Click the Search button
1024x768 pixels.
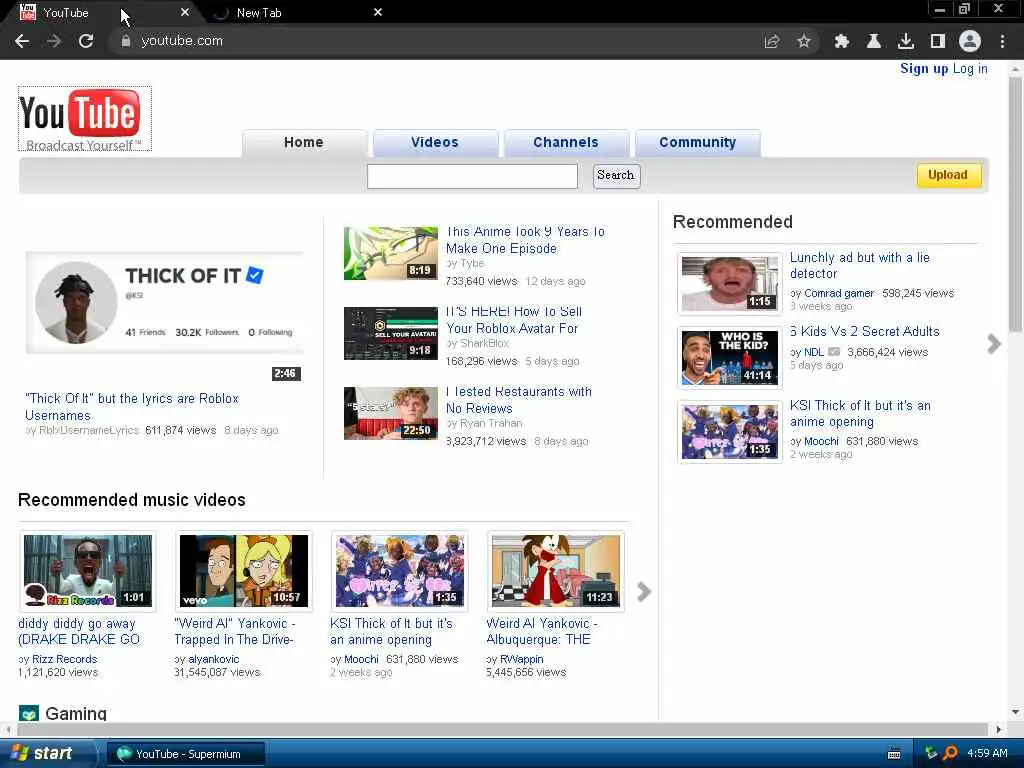point(616,175)
